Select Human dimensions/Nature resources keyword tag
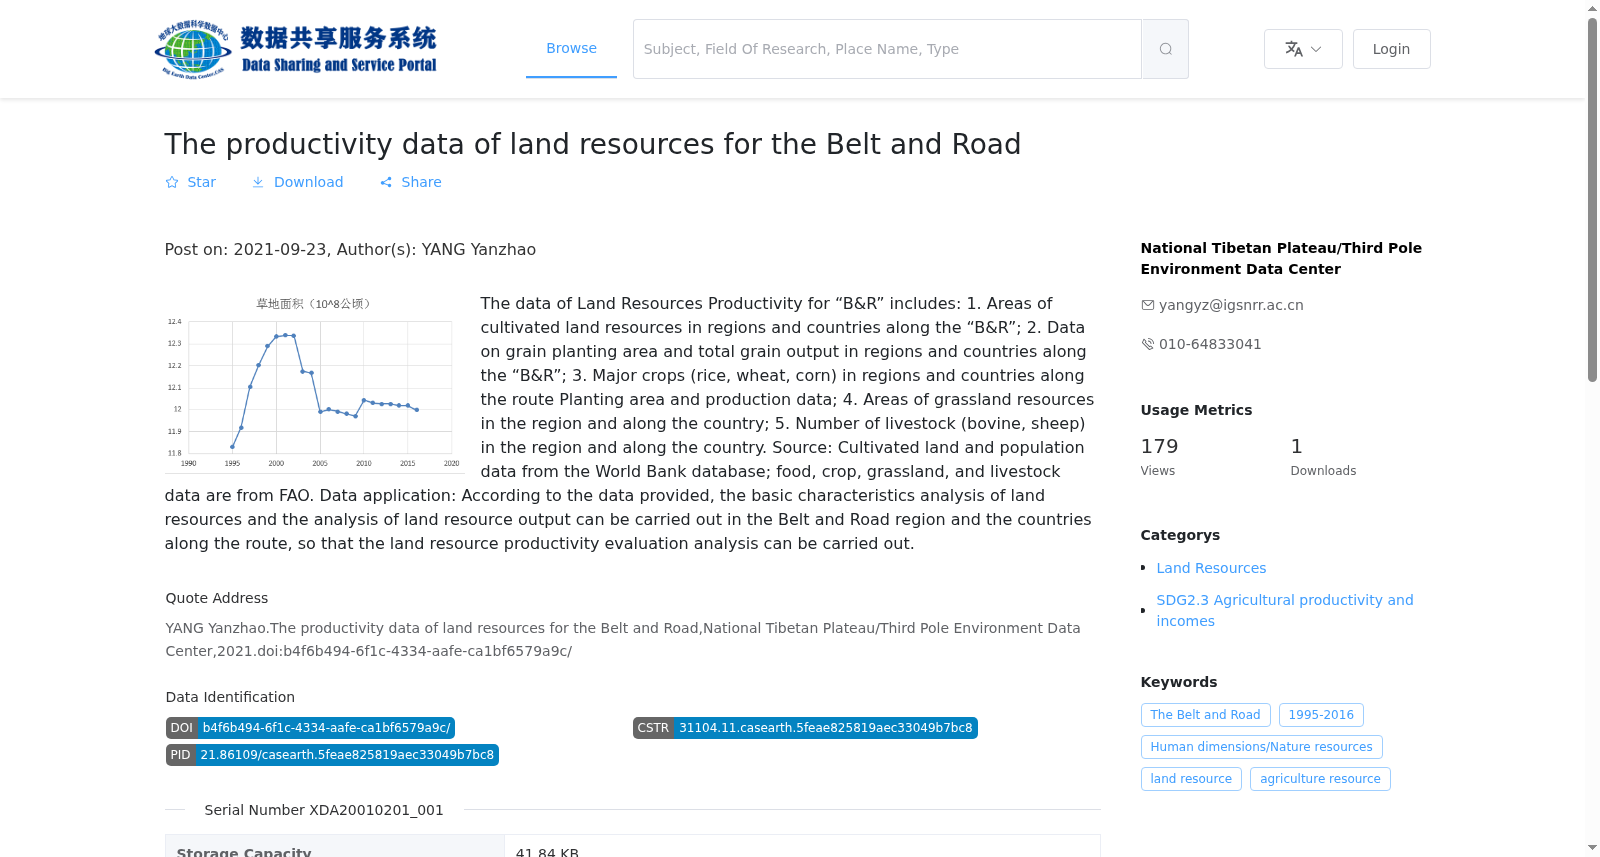 pyautogui.click(x=1262, y=747)
